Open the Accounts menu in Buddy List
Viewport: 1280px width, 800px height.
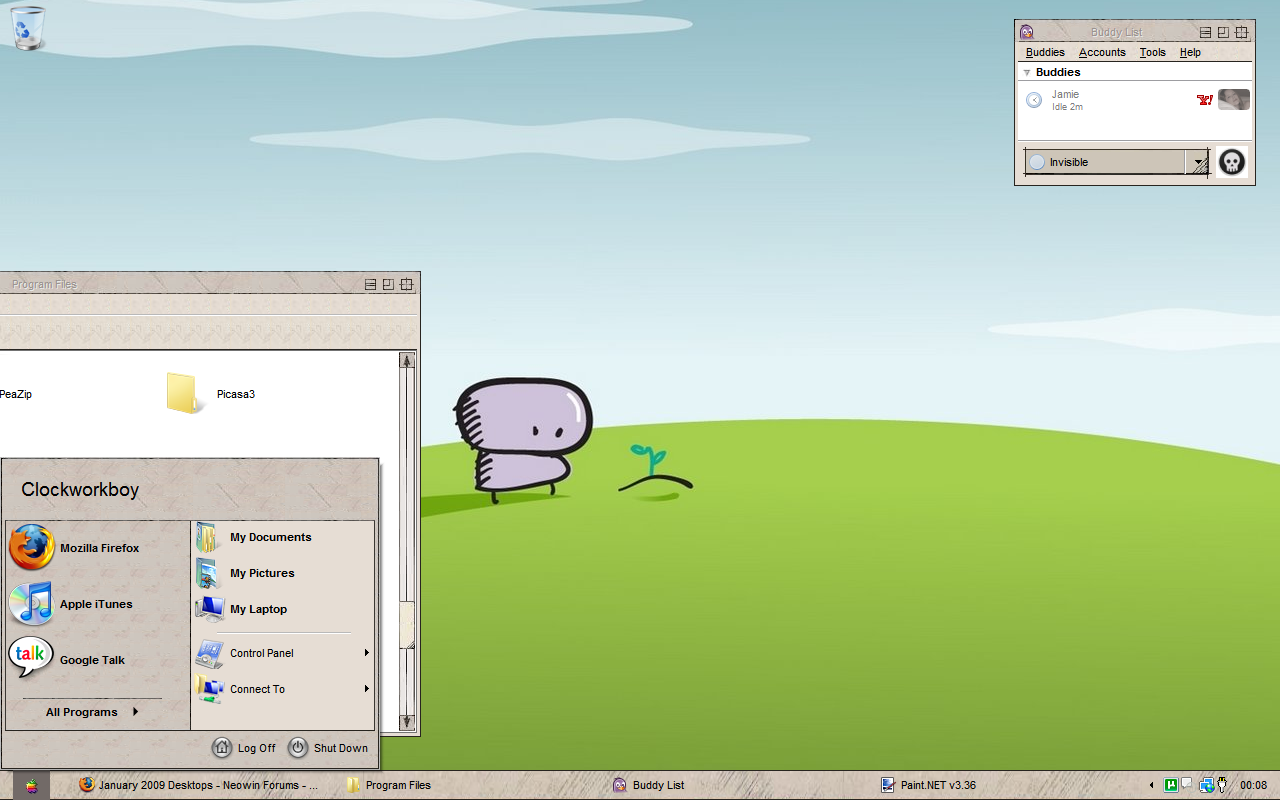point(1102,52)
